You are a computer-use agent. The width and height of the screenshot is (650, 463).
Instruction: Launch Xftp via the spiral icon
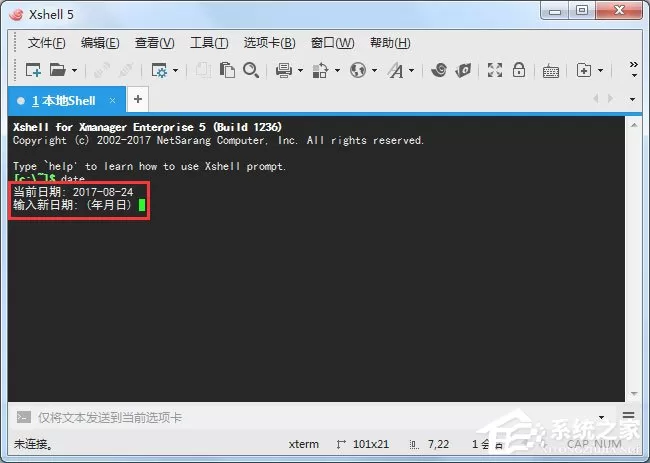pyautogui.click(x=439, y=70)
